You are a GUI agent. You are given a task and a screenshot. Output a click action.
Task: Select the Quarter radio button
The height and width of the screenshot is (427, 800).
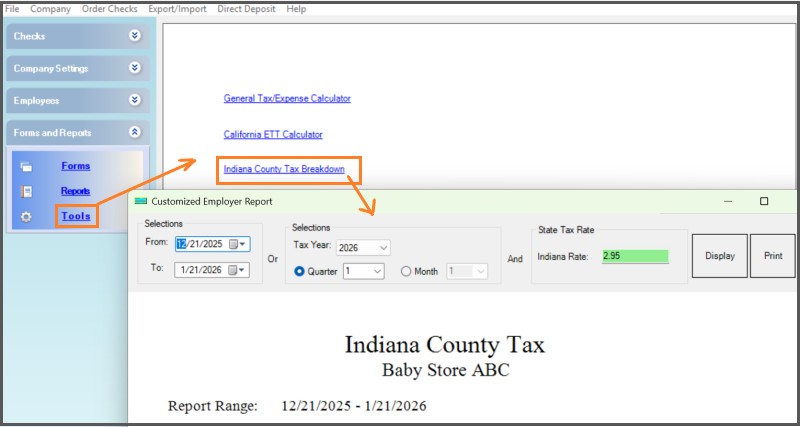click(x=299, y=271)
